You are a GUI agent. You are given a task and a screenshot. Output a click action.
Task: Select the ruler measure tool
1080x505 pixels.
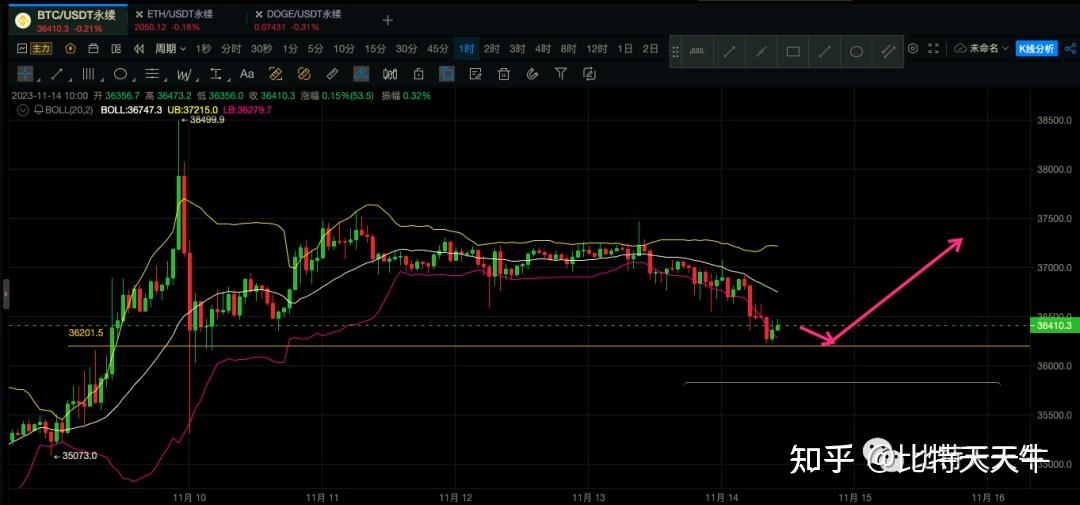pos(332,73)
